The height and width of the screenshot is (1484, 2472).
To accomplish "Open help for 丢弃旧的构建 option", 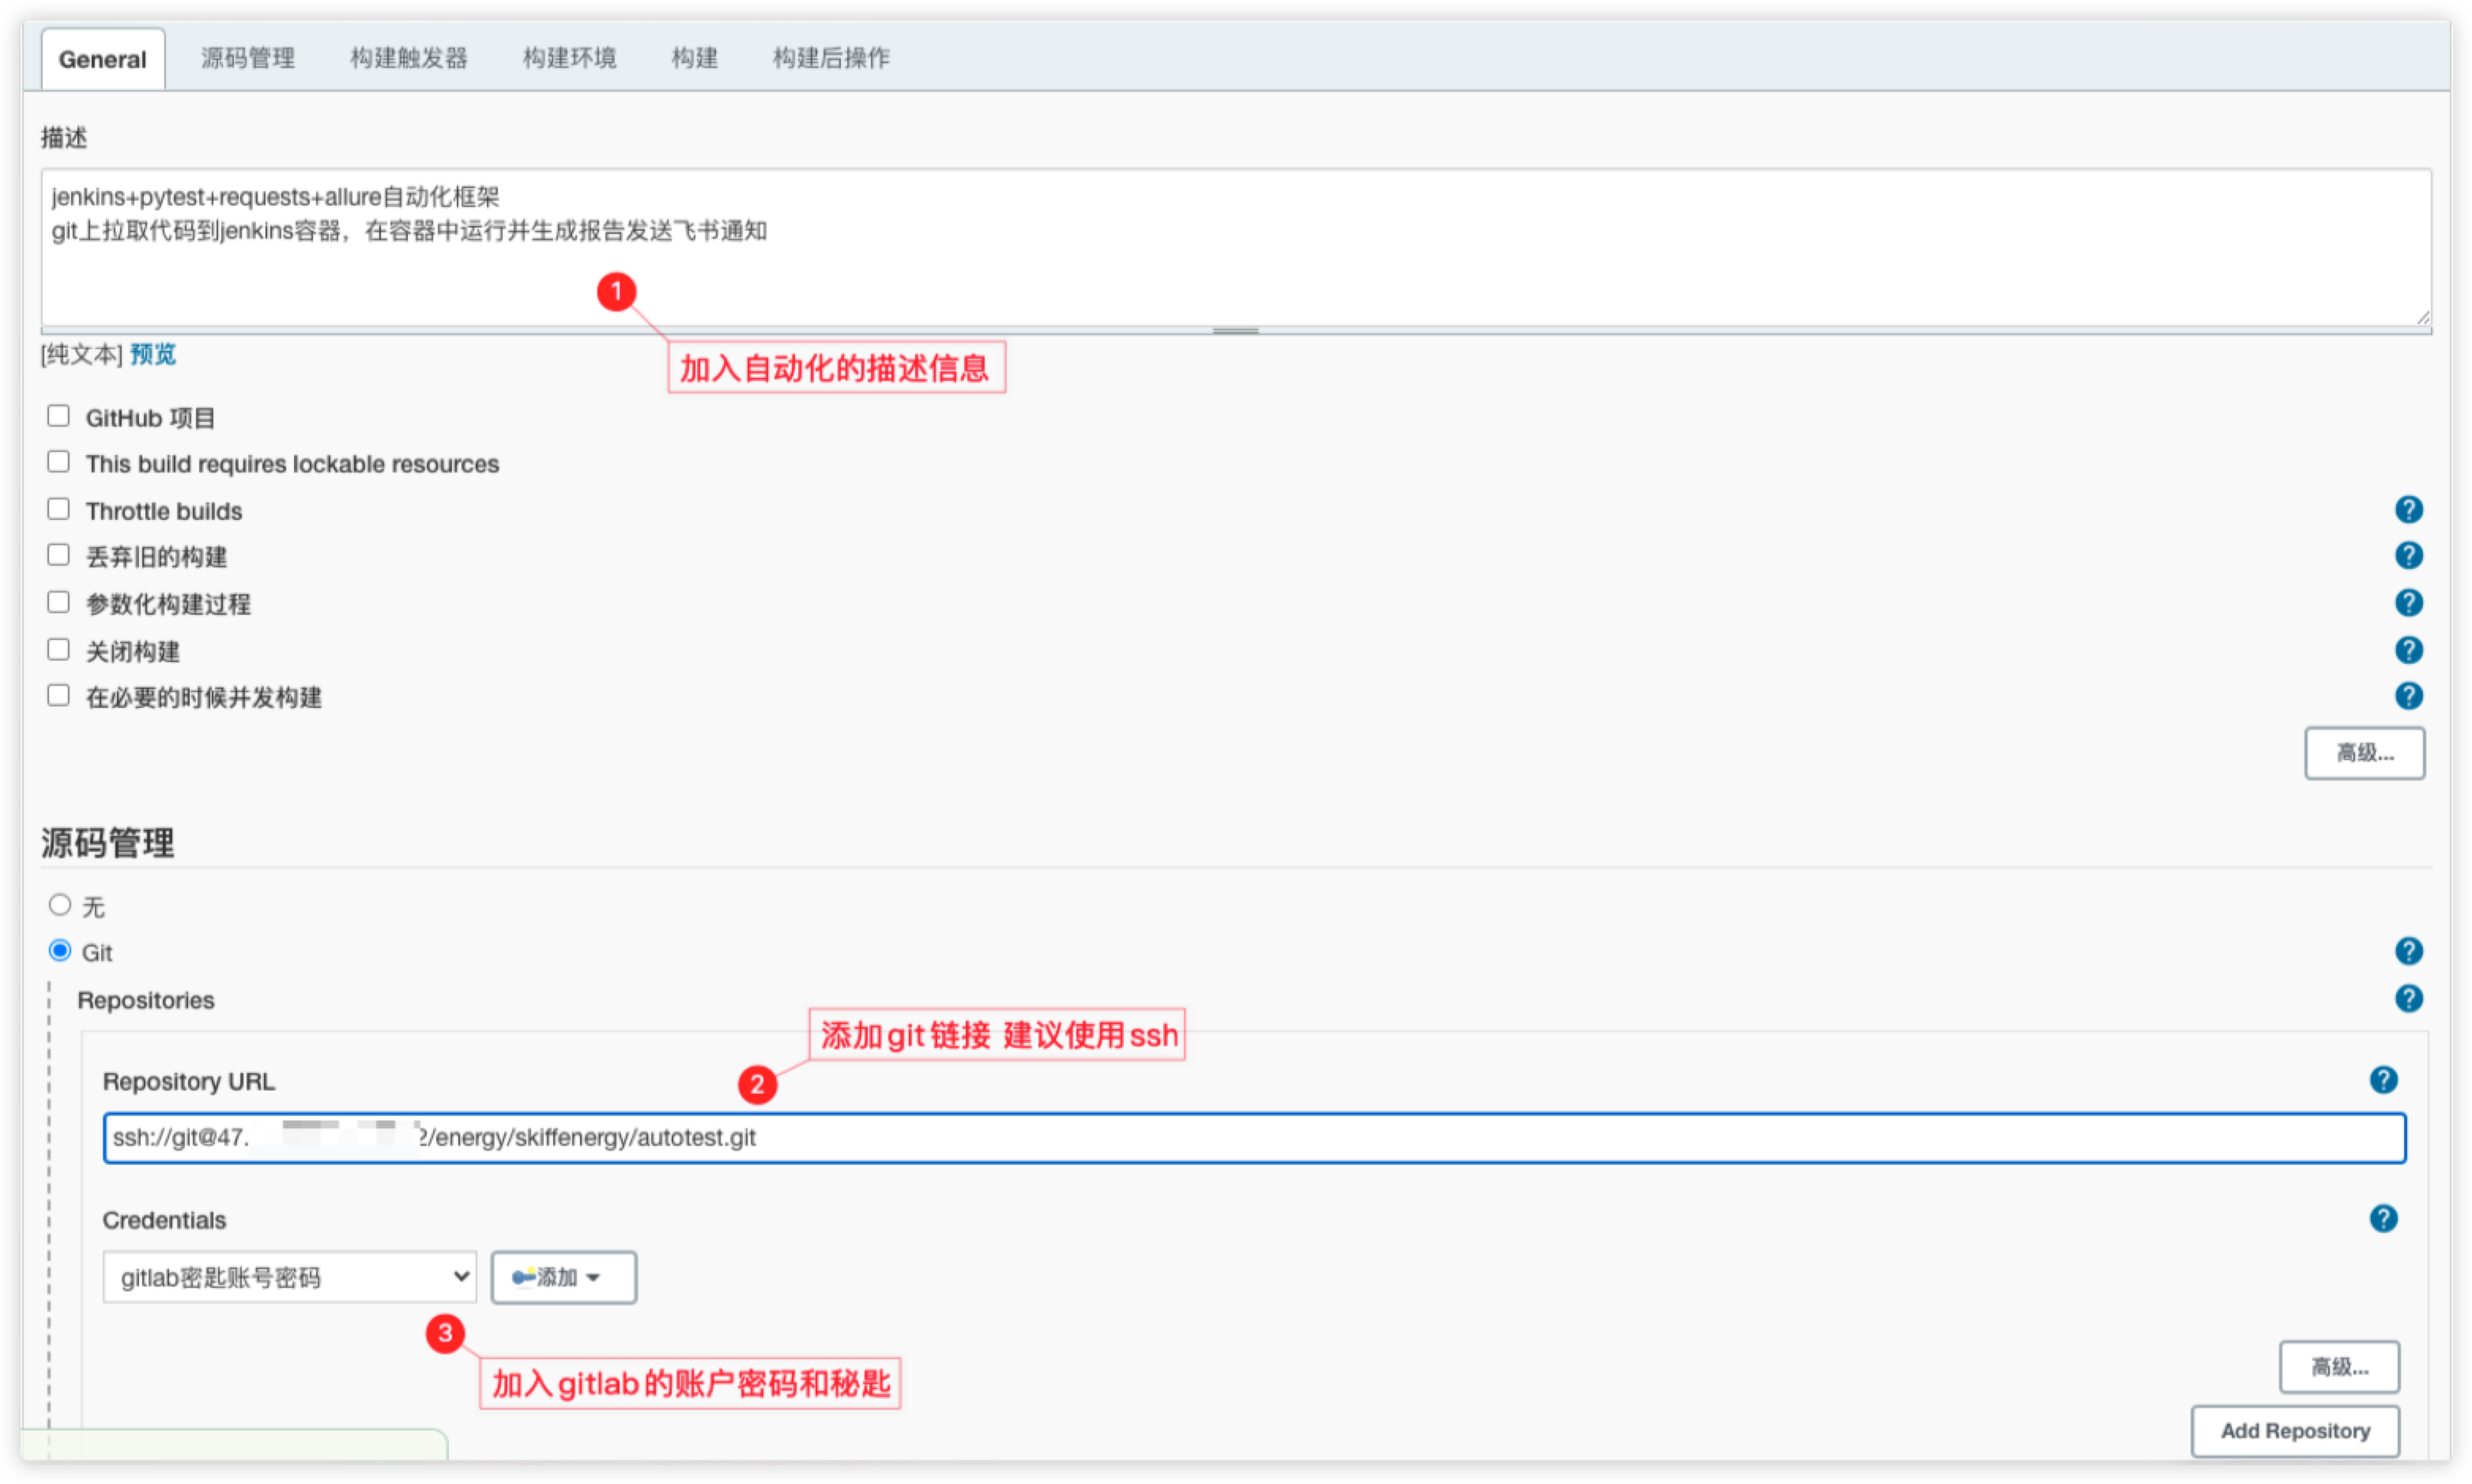I will 2408,555.
